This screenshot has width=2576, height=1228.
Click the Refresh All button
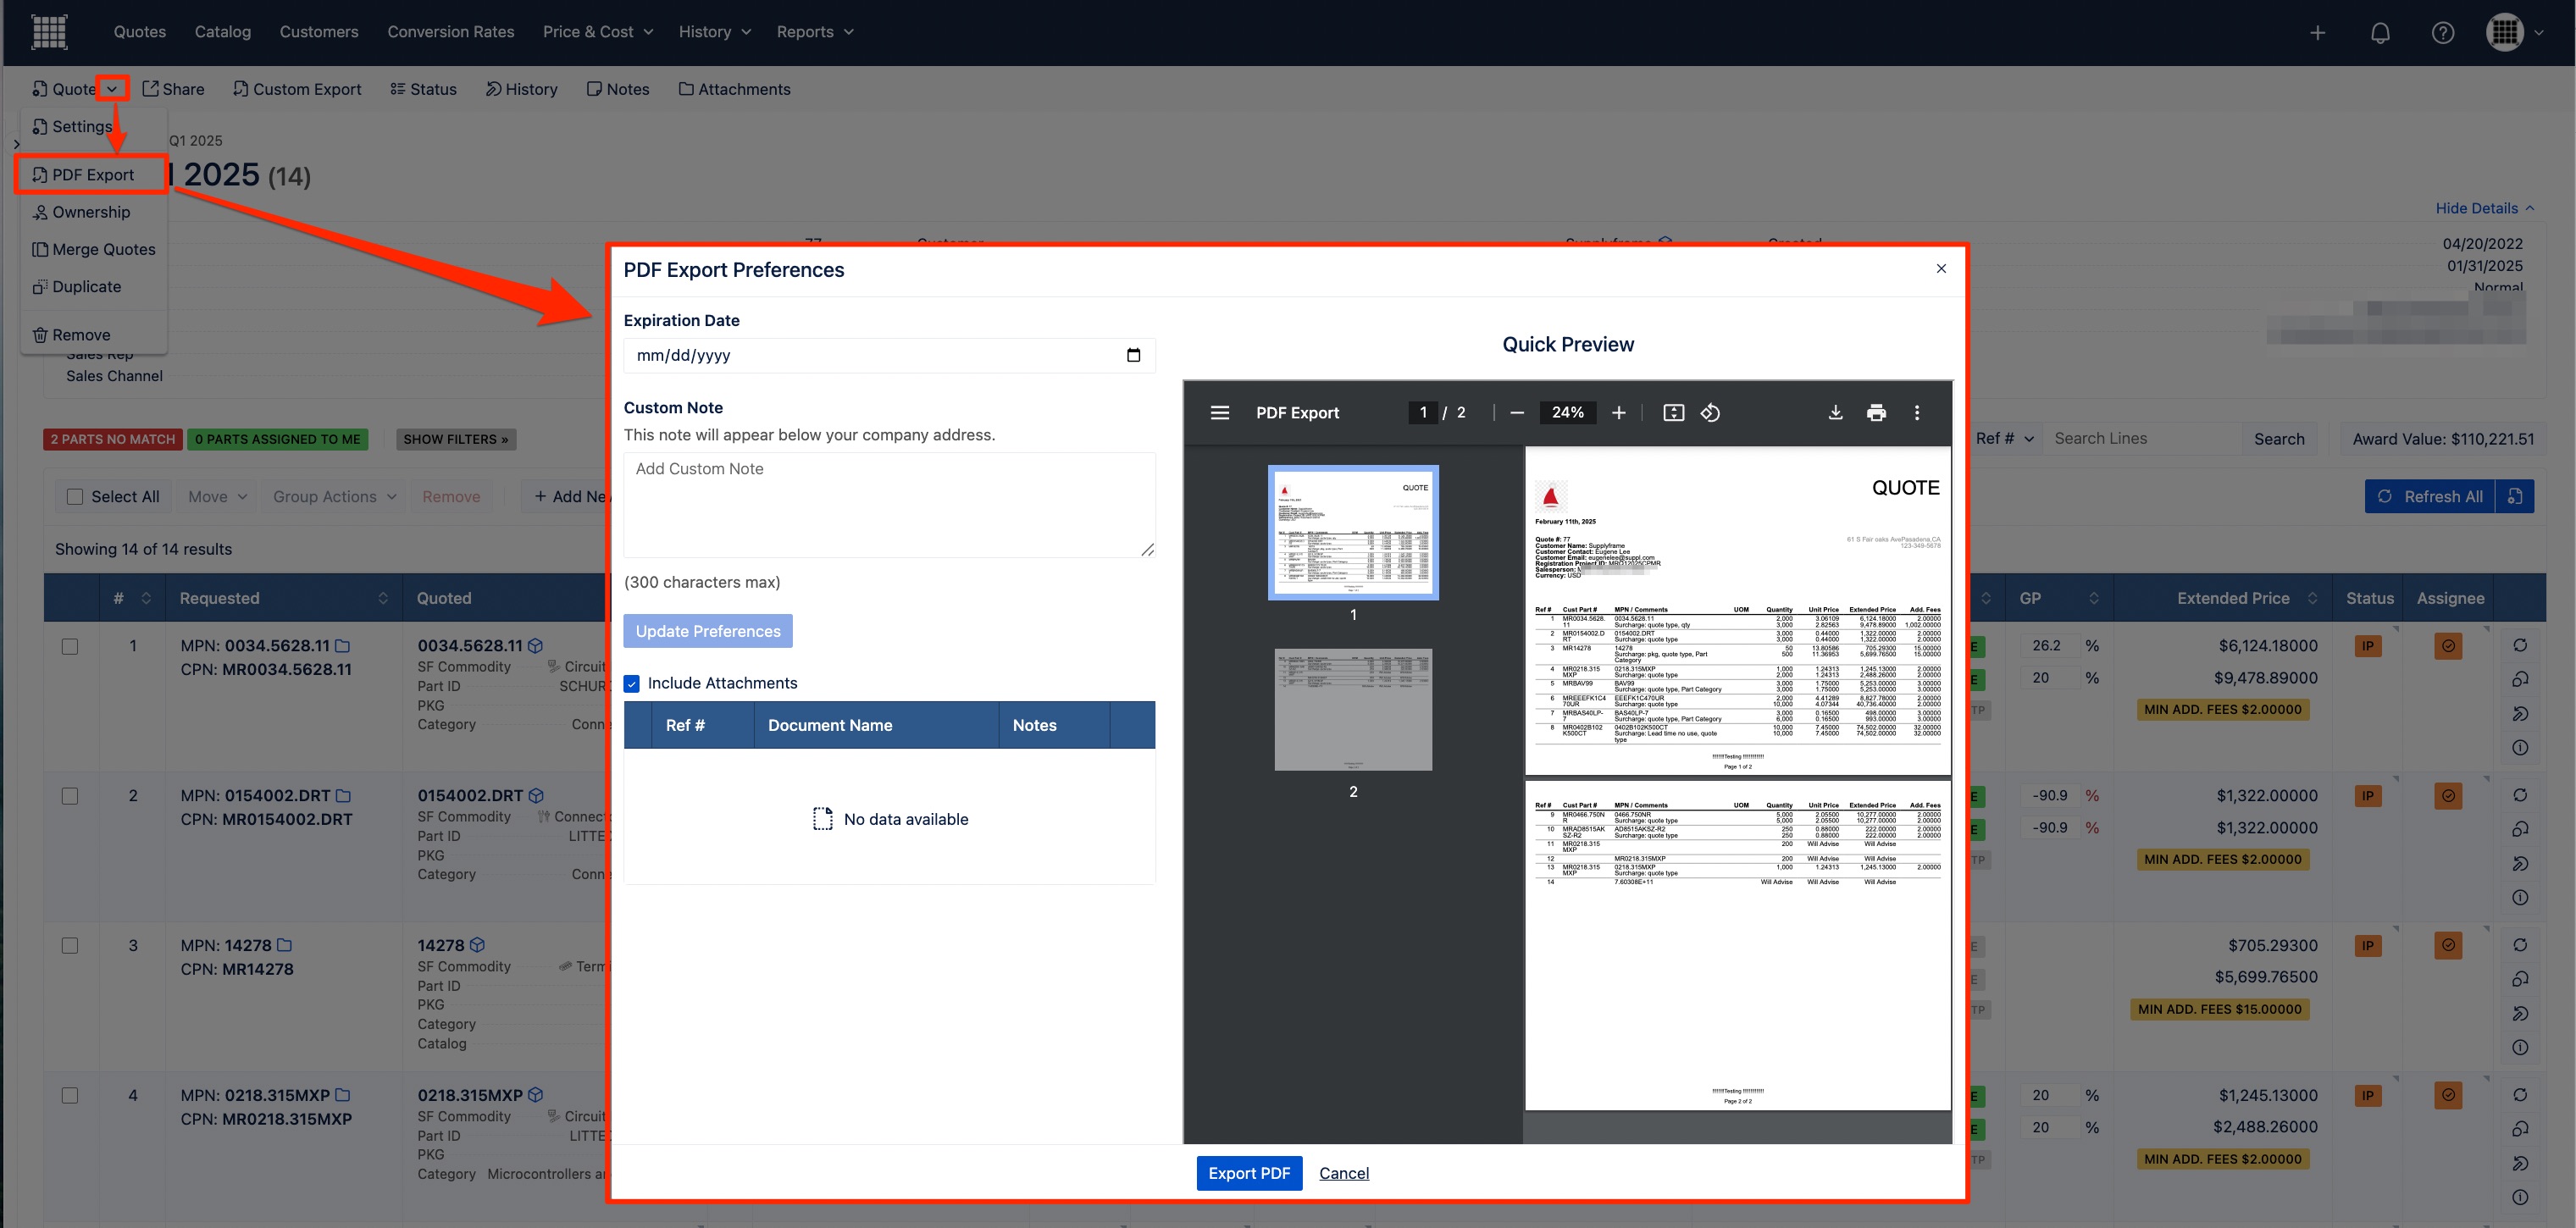pos(2430,496)
